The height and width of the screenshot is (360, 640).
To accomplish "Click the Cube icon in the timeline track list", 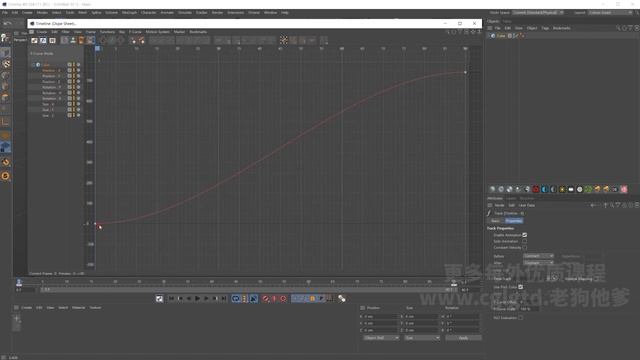I will [38, 64].
